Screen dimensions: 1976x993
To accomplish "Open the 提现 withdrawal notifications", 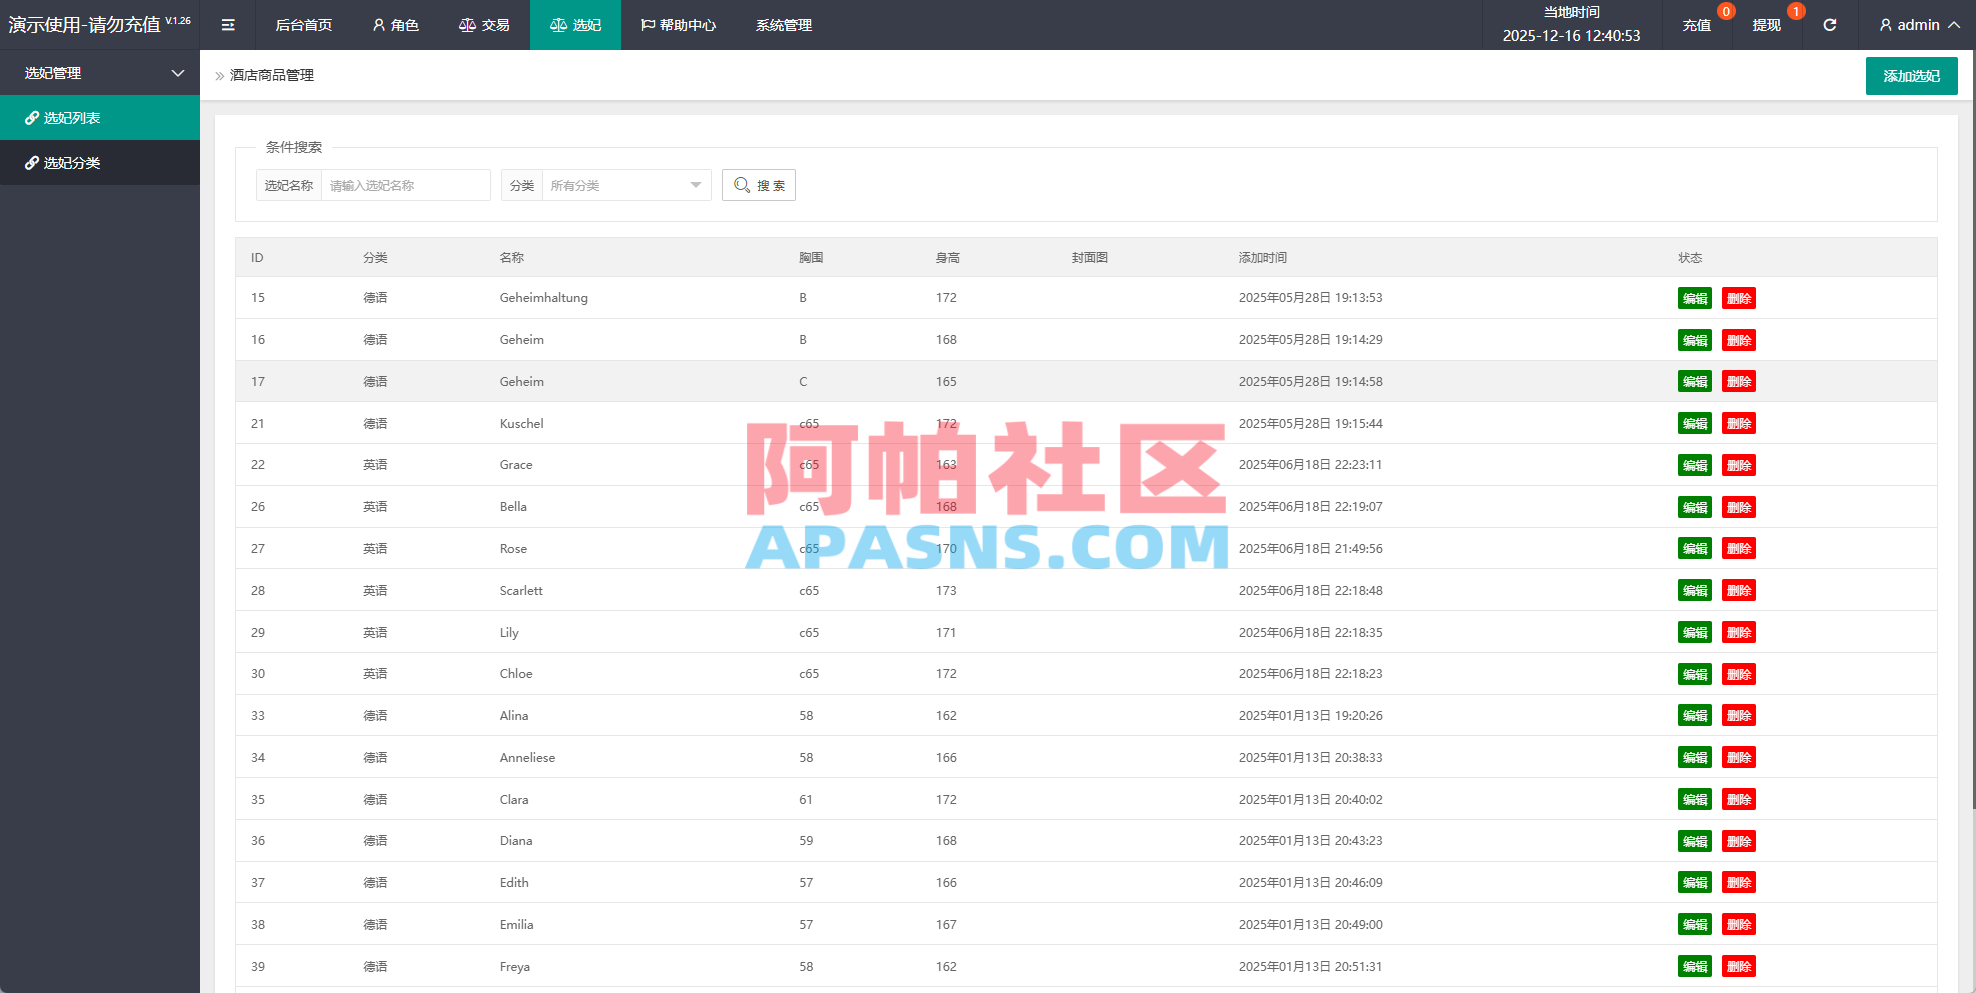I will (x=1766, y=25).
